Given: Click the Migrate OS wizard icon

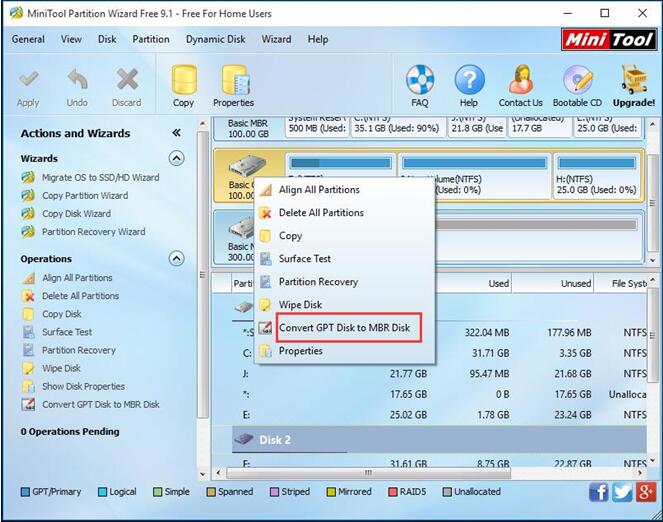Looking at the screenshot, I should coord(28,178).
